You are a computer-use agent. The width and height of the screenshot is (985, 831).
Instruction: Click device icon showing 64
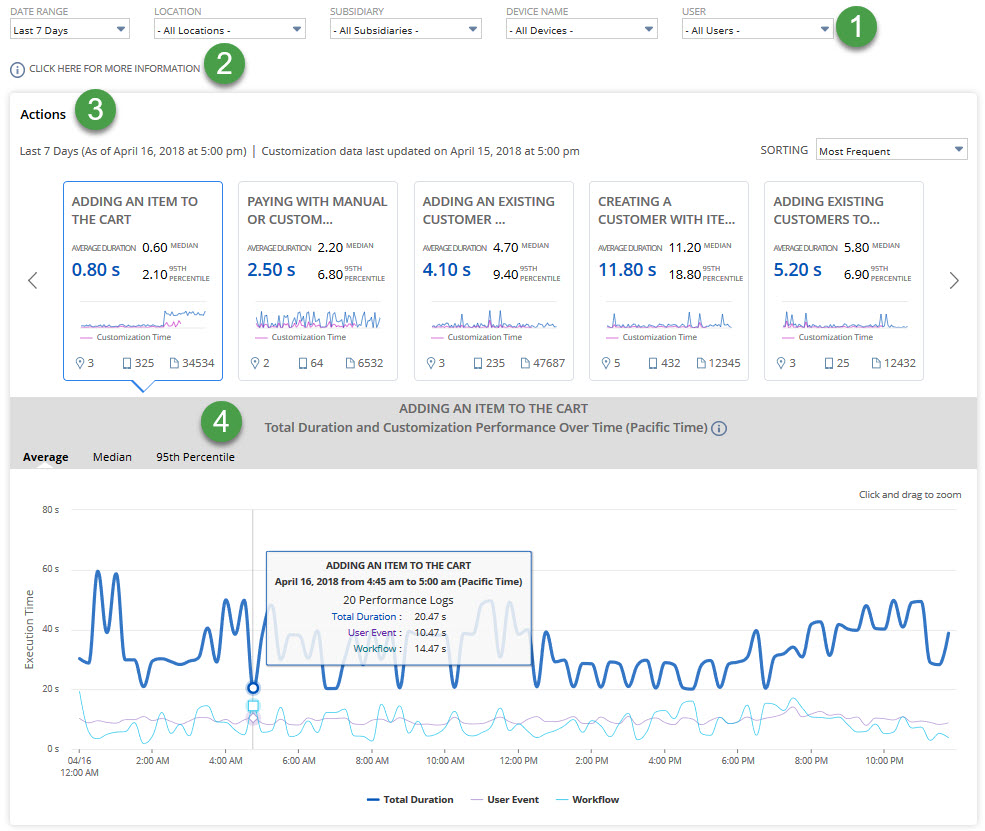[x=303, y=363]
